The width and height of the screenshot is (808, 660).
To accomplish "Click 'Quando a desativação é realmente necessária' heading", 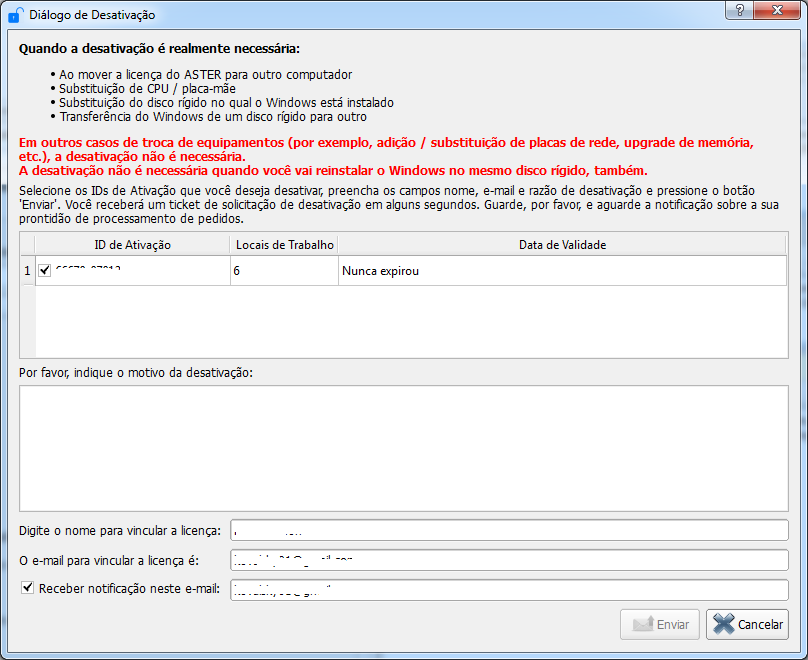I will click(x=159, y=48).
